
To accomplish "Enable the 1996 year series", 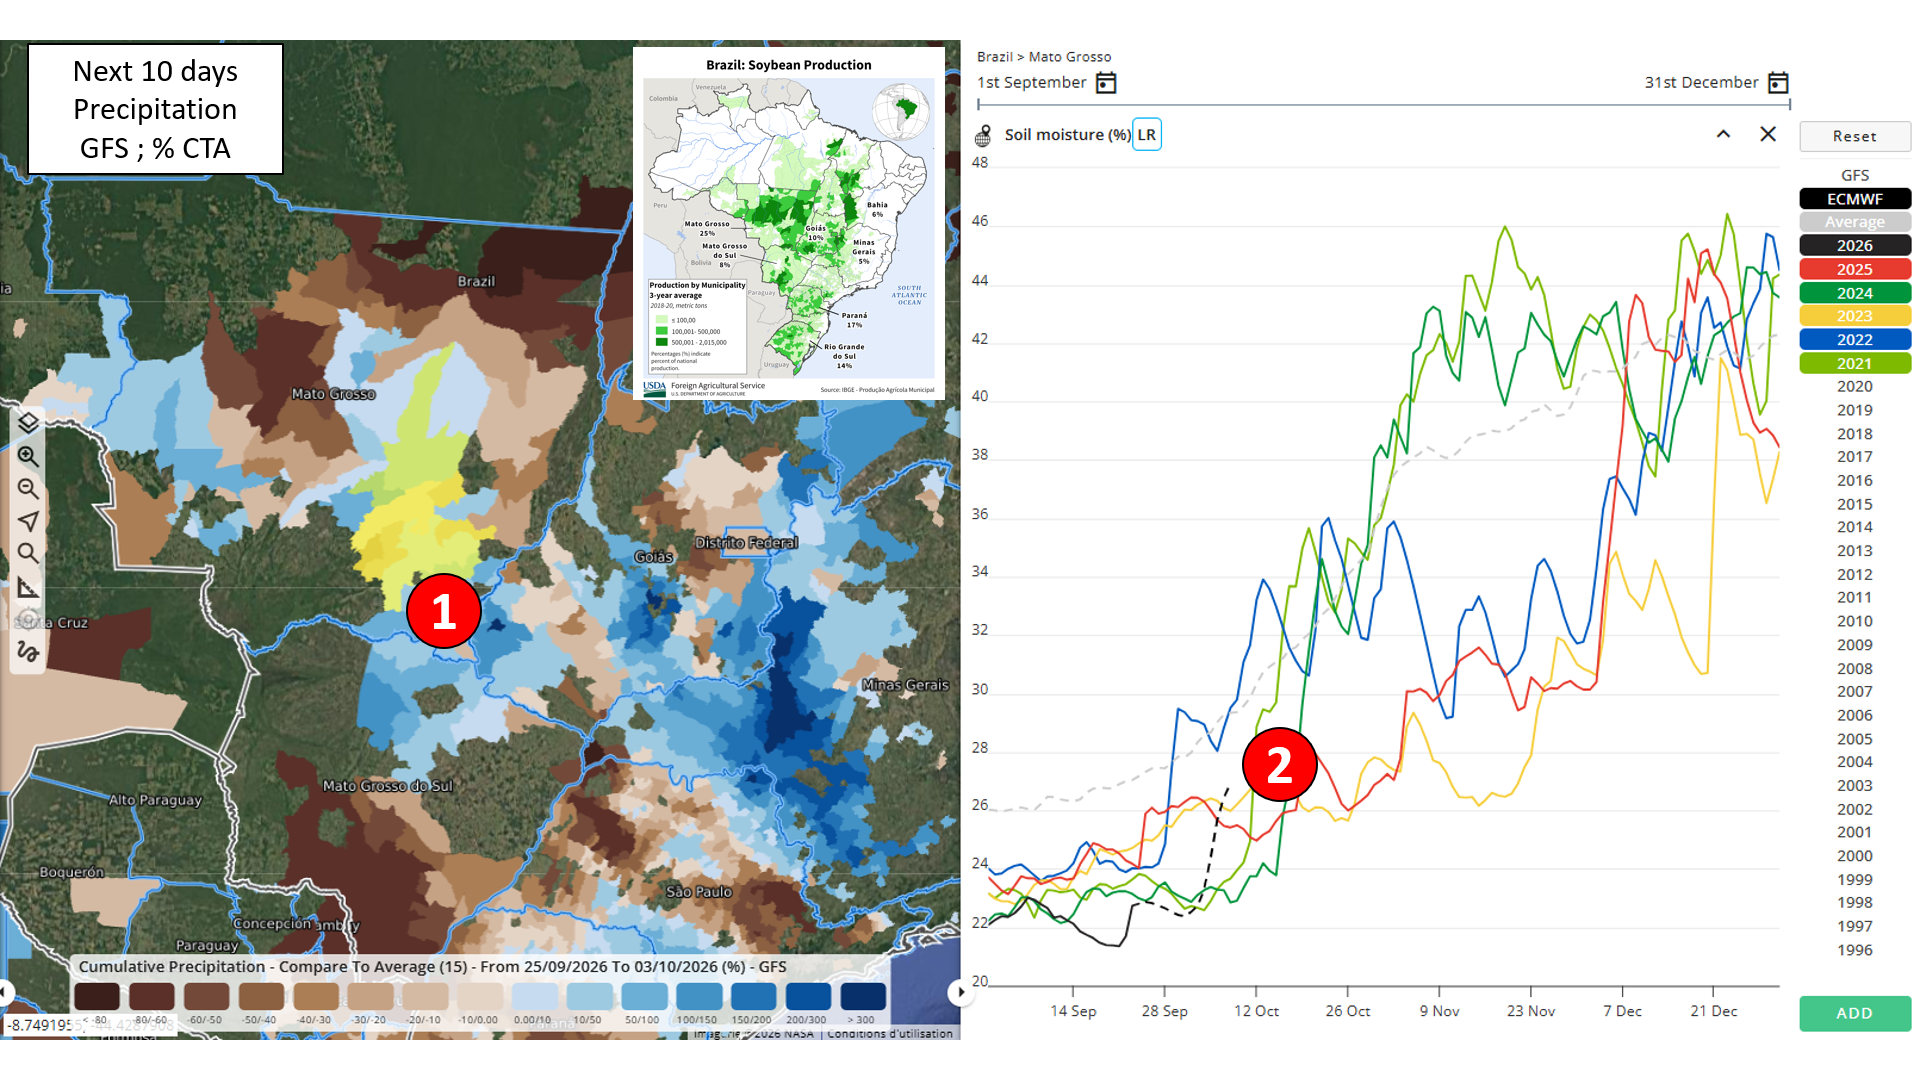I will pyautogui.click(x=1855, y=950).
